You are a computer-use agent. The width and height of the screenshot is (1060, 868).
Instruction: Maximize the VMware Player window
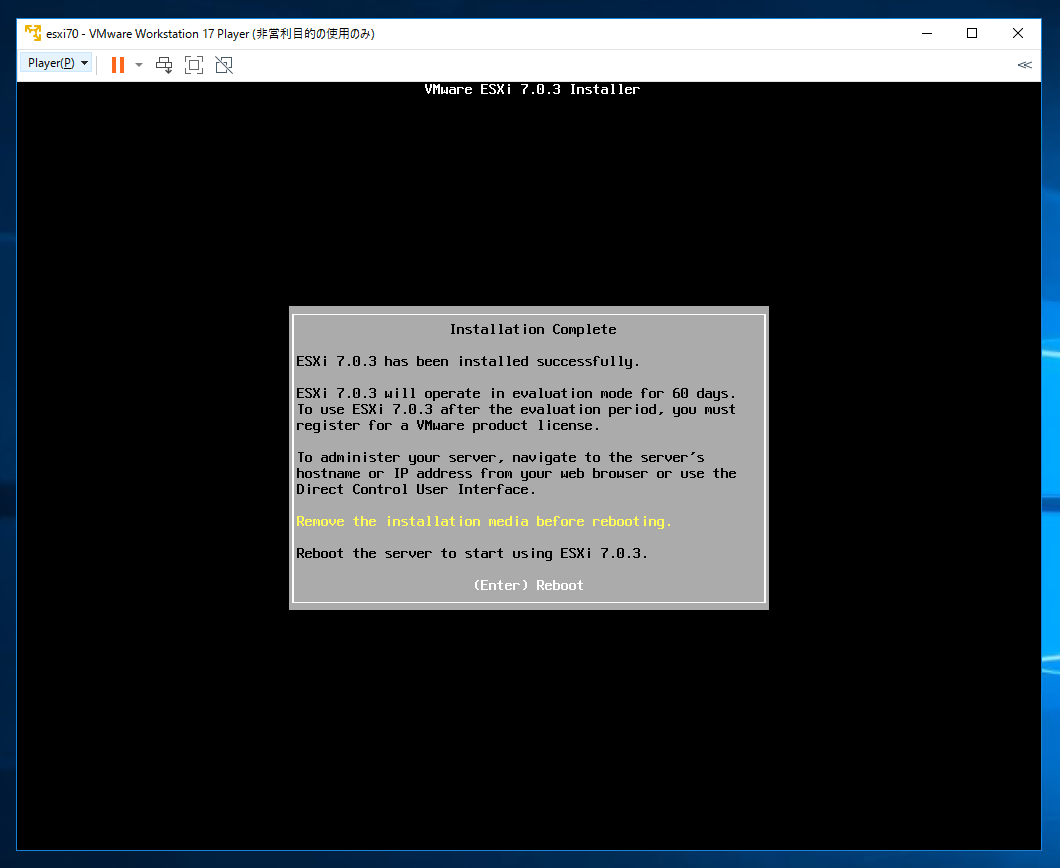click(972, 33)
